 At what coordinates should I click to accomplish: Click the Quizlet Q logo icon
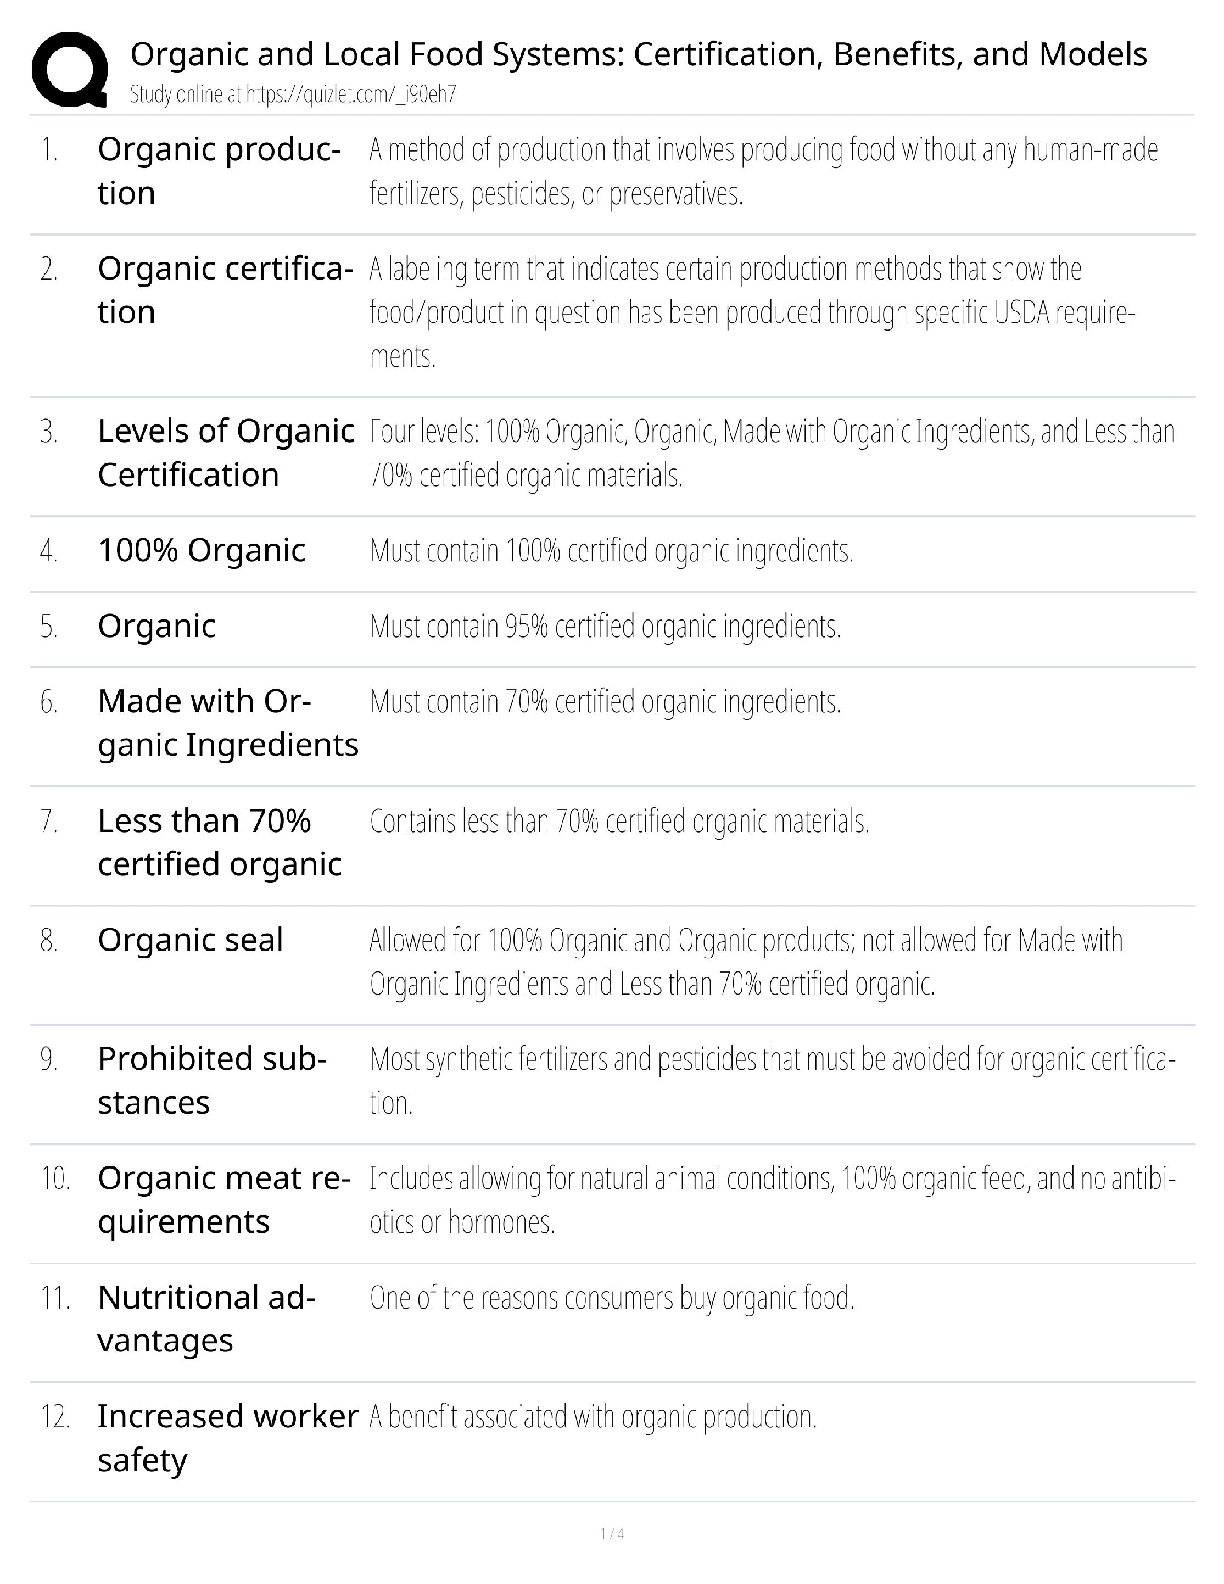pos(70,70)
